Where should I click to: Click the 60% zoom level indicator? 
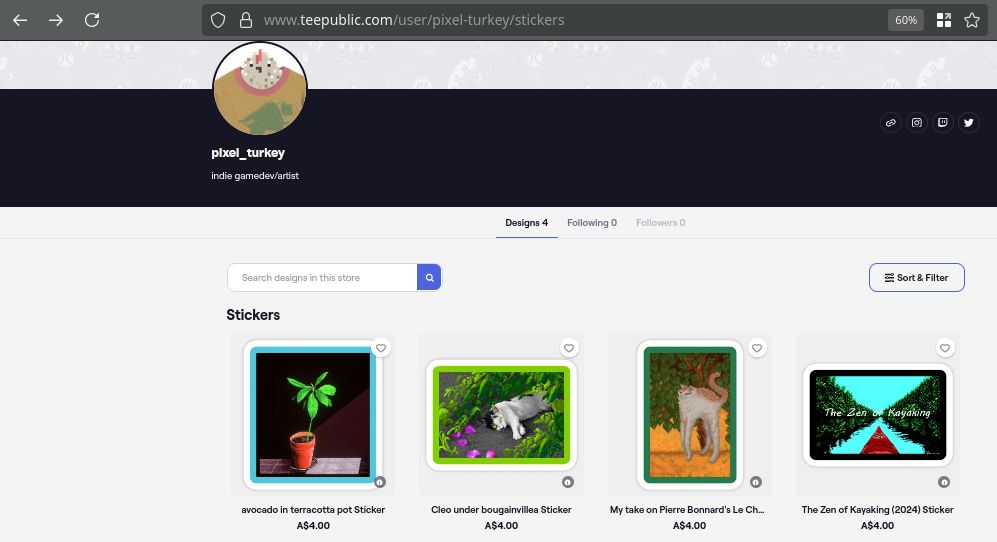point(905,20)
